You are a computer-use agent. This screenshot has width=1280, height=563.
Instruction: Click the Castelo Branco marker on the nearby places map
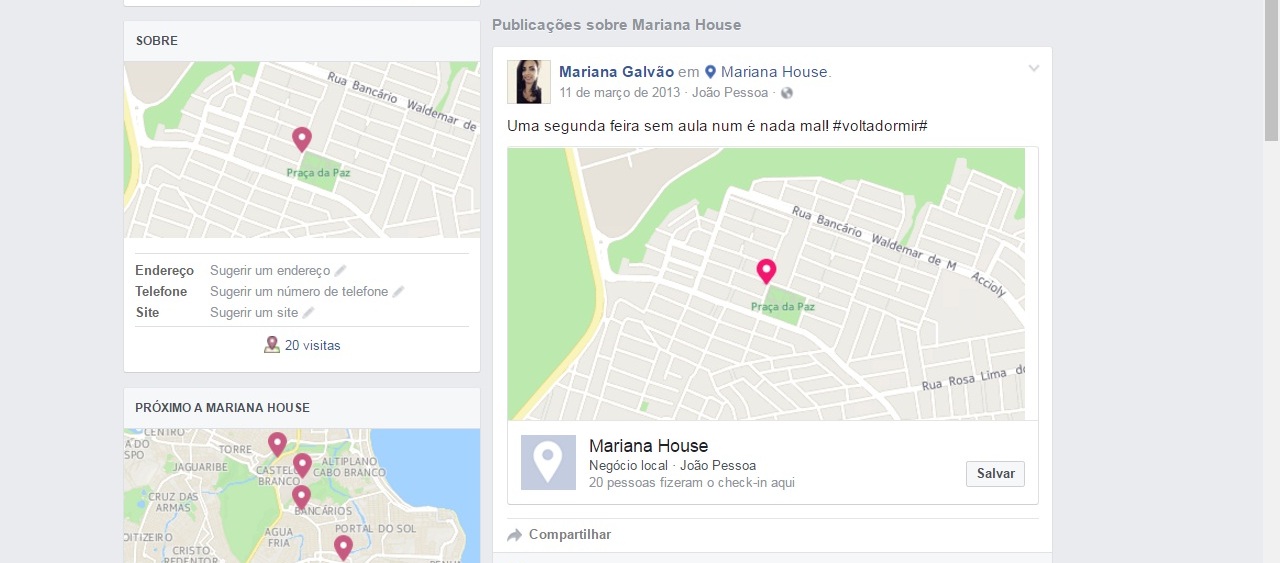pos(301,466)
